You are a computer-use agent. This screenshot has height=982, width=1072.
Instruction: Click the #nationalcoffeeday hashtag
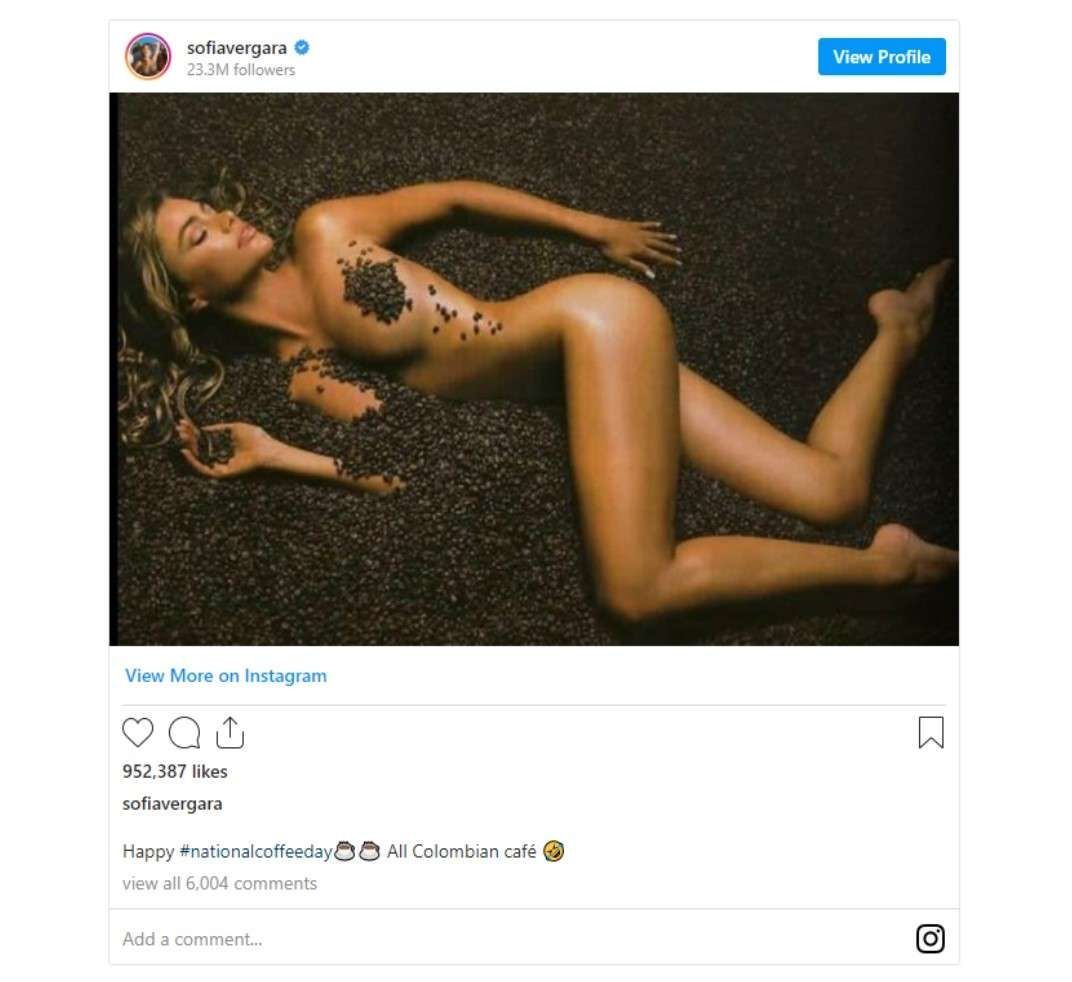click(255, 852)
